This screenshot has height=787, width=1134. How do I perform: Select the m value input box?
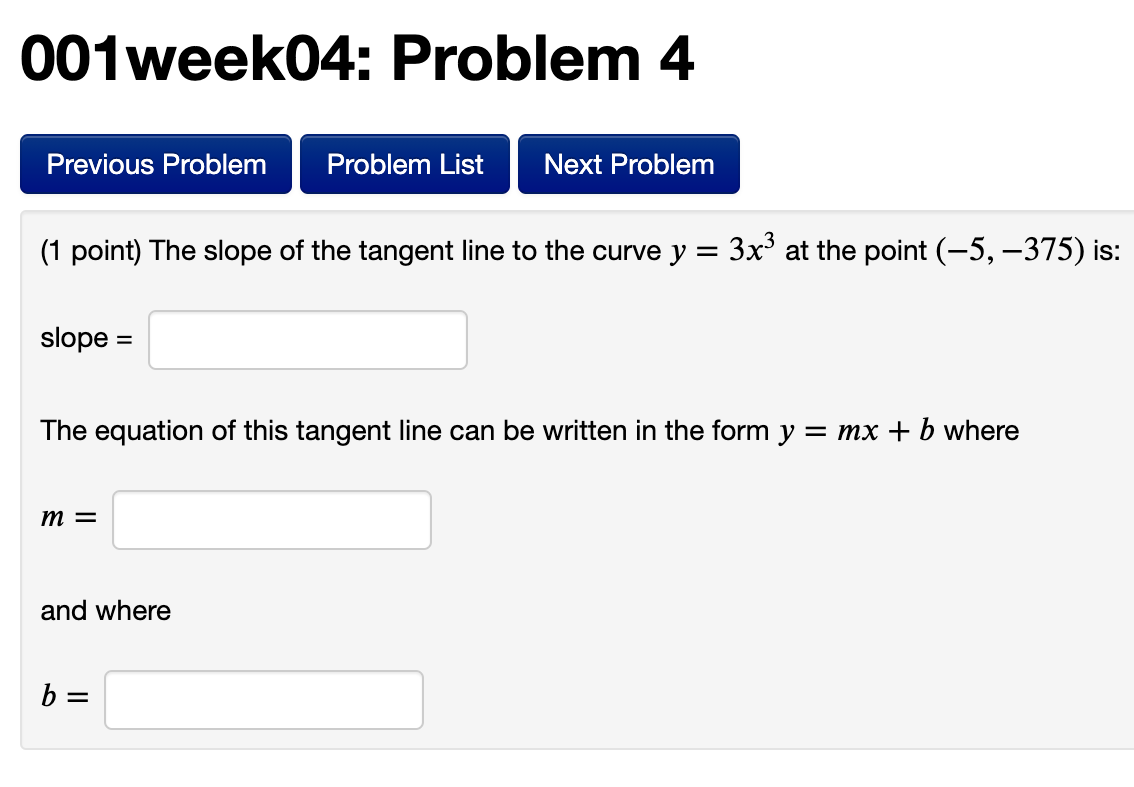point(271,519)
